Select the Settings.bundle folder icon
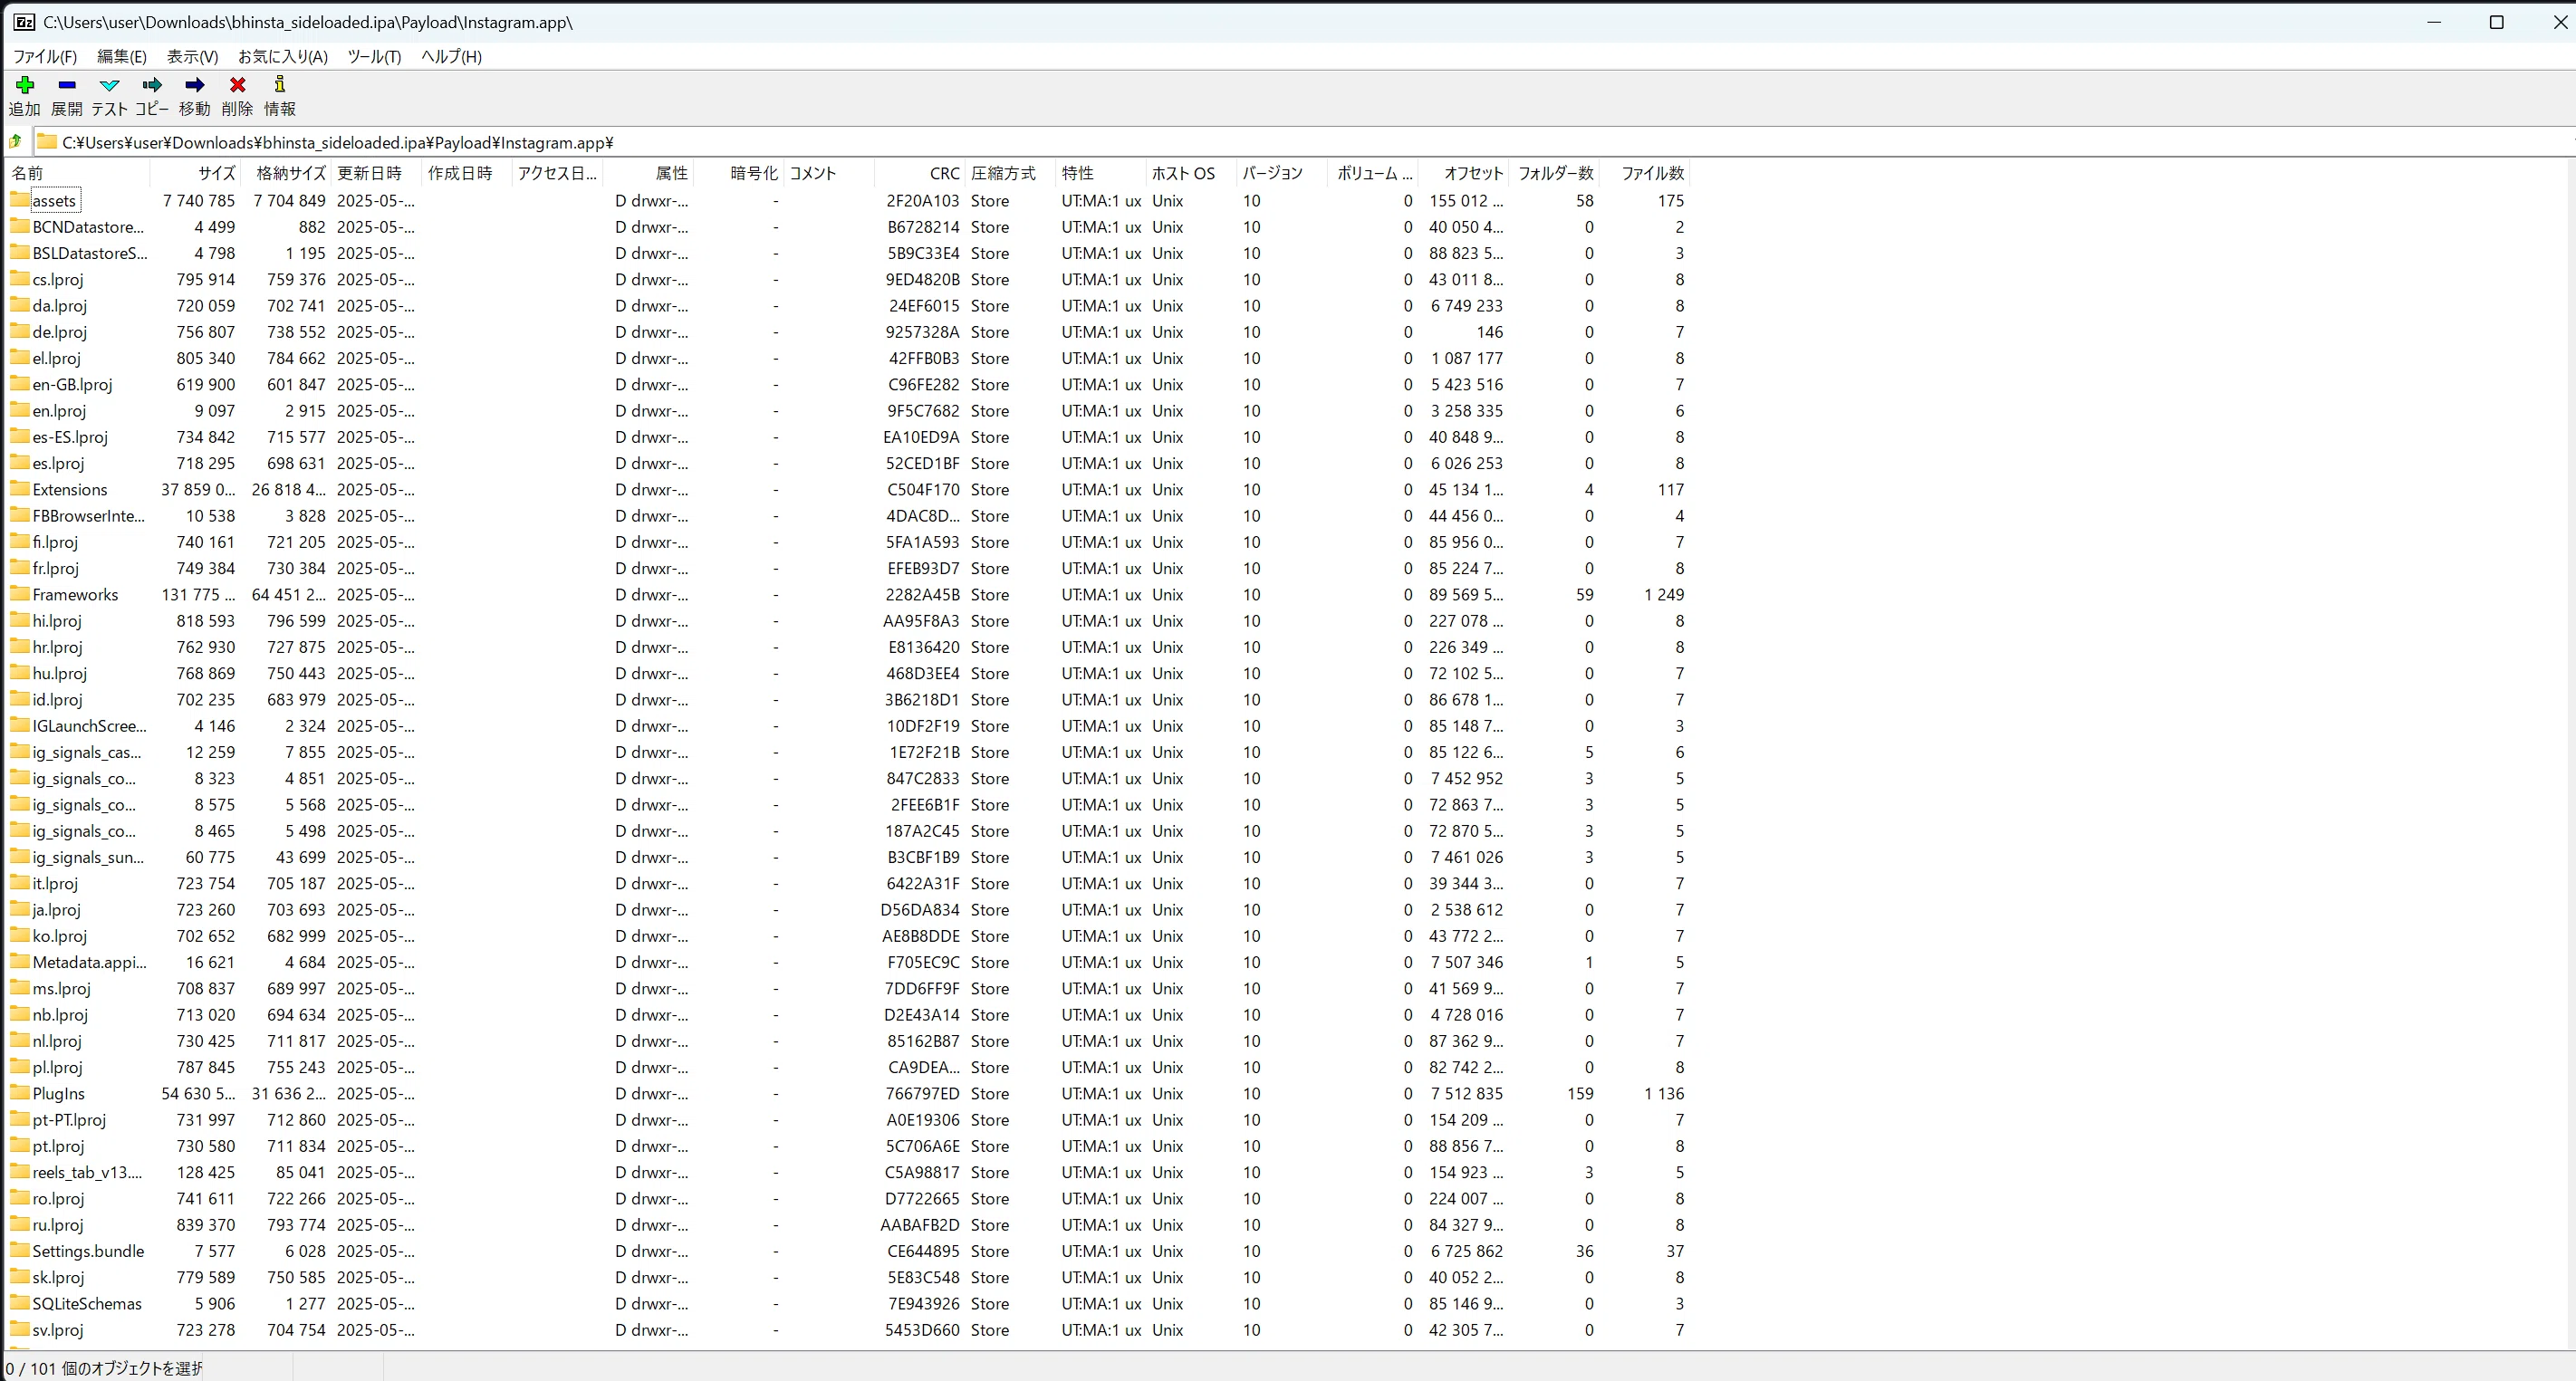 (20, 1251)
